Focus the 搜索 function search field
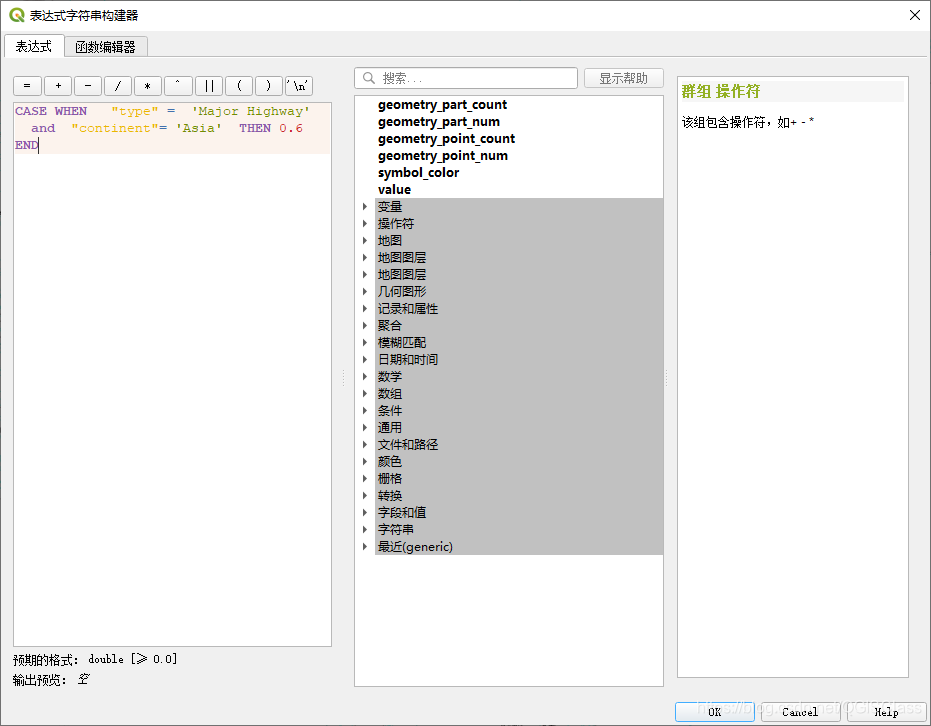Viewport: 931px width, 726px height. (466, 78)
